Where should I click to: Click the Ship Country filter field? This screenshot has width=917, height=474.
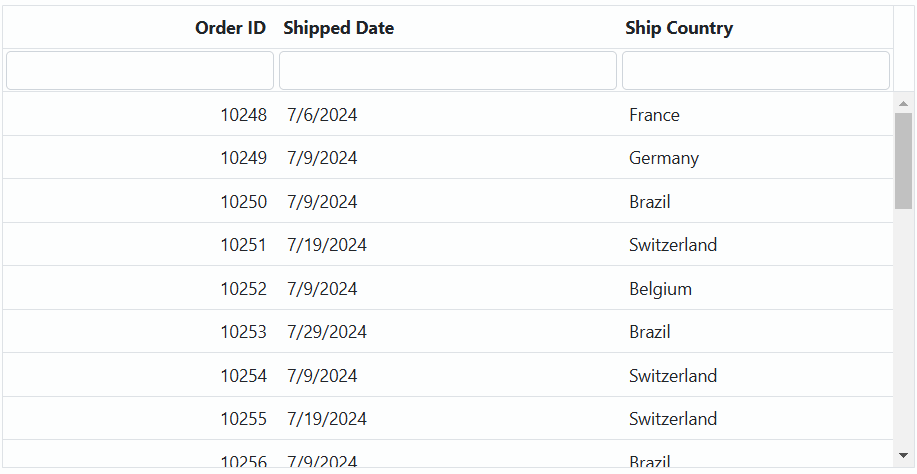coord(756,71)
